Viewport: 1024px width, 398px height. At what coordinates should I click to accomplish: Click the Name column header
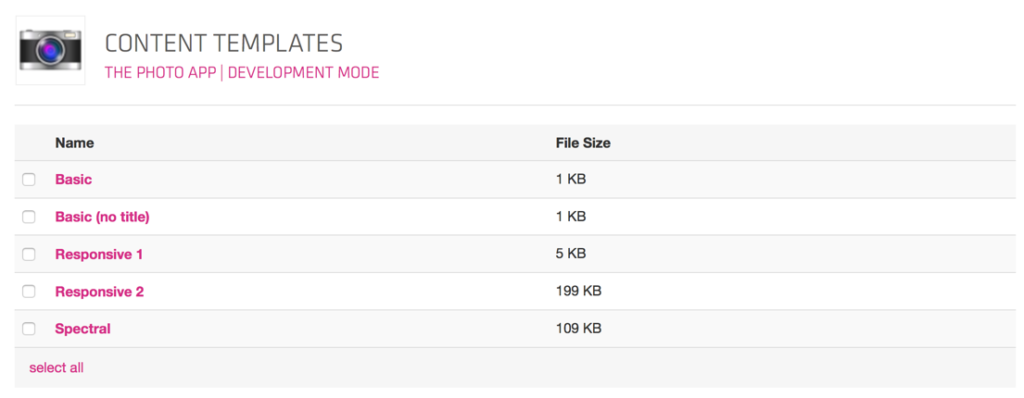tap(74, 142)
